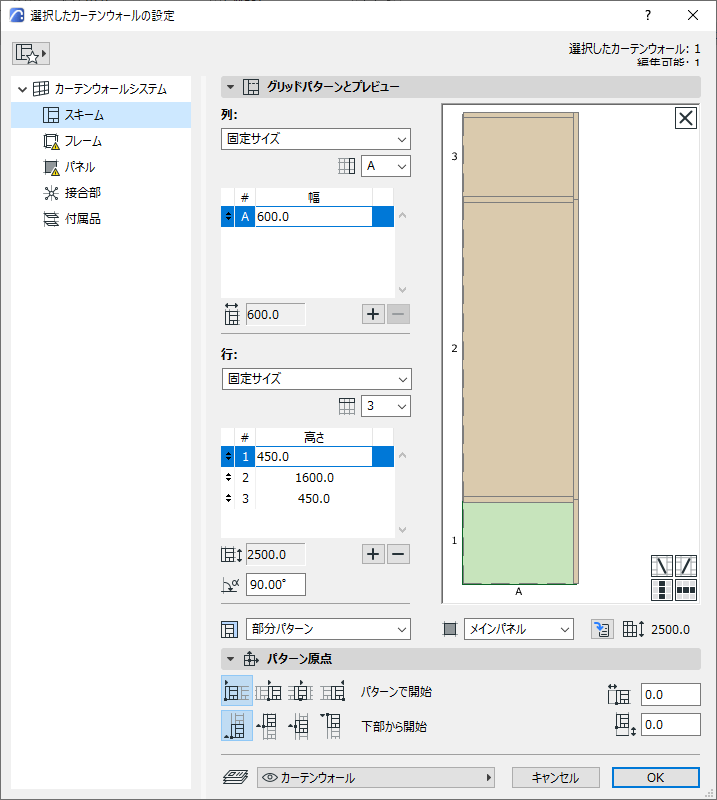This screenshot has width=717, height=800.
Task: Click the row 1 height field 450.0
Action: coord(313,457)
